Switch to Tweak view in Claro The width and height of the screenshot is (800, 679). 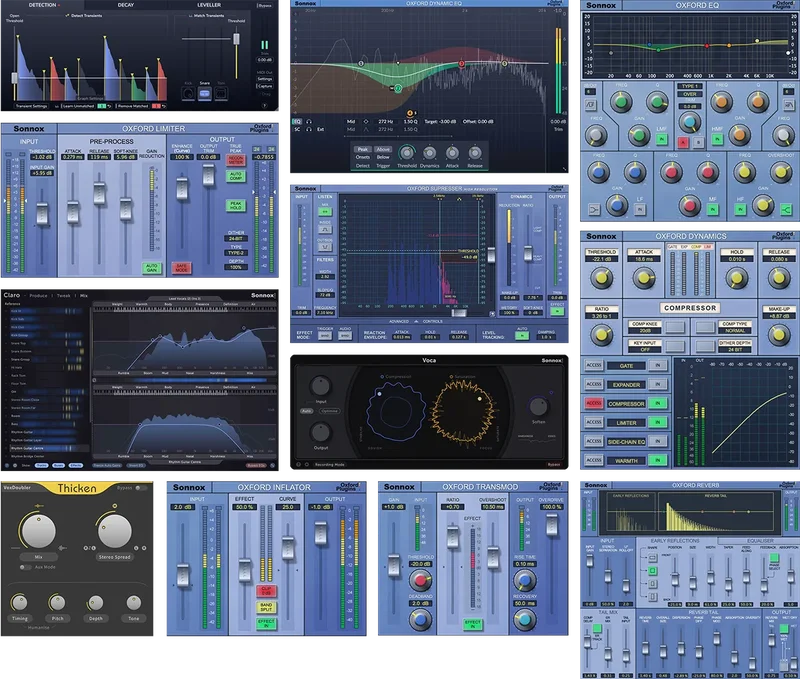click(64, 295)
